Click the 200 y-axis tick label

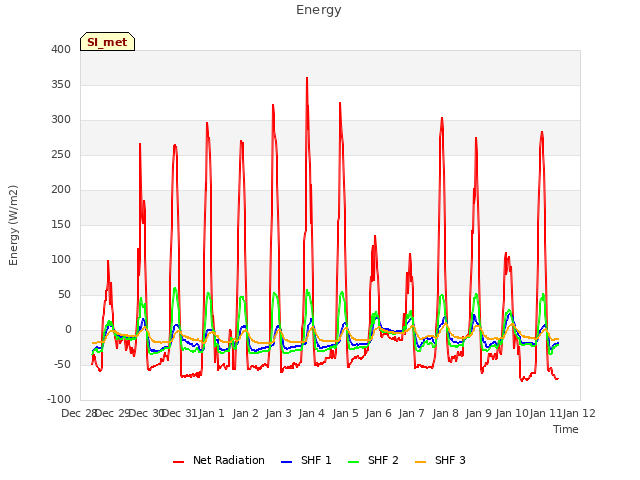point(61,190)
